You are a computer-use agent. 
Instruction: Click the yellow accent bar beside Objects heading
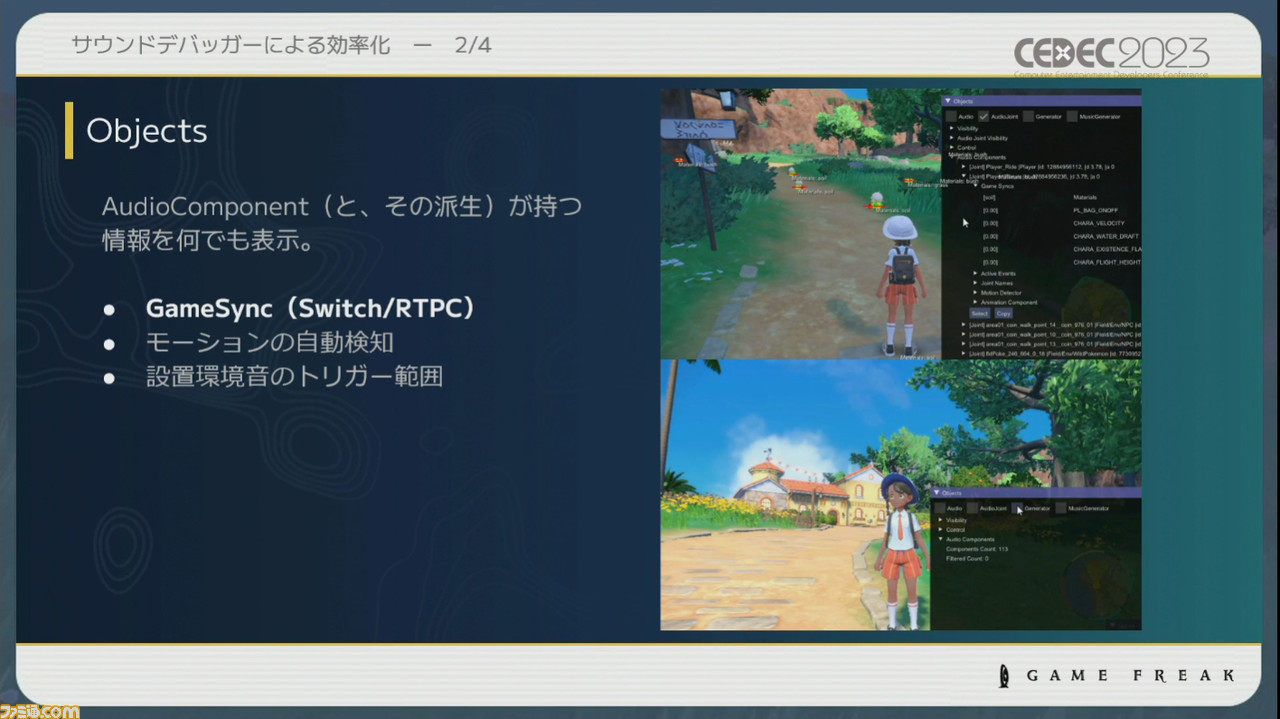tap(70, 130)
